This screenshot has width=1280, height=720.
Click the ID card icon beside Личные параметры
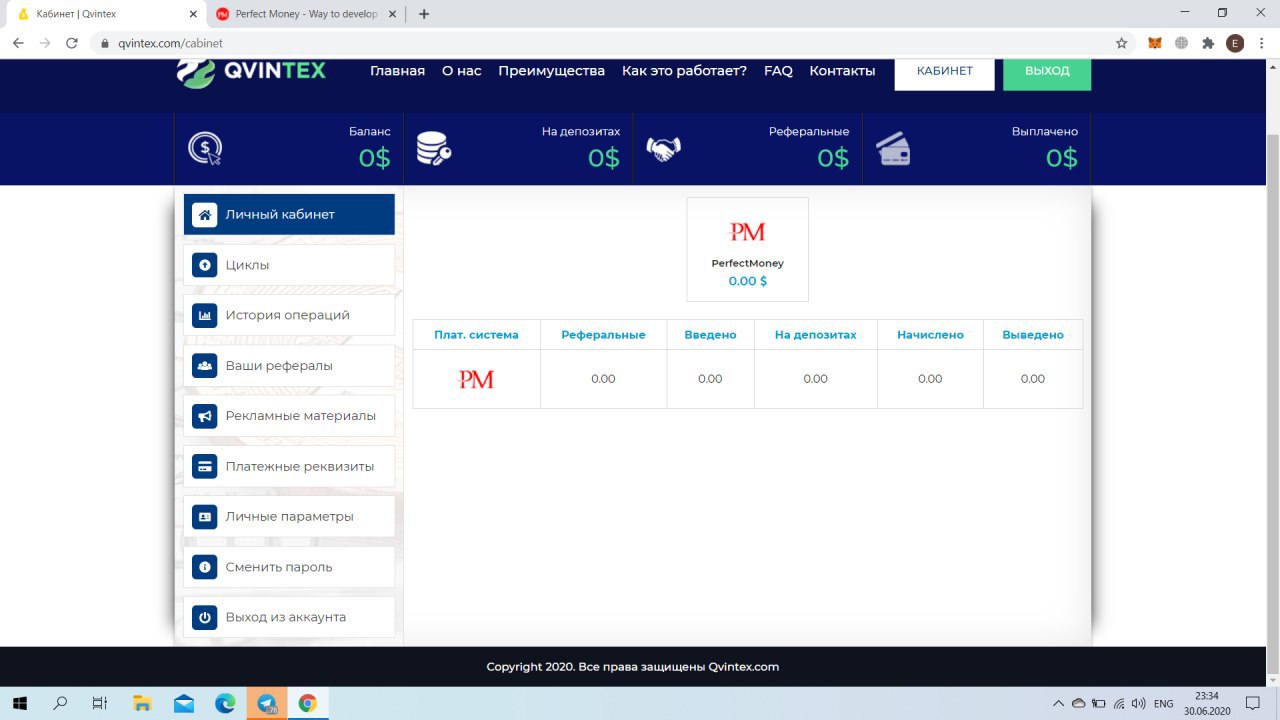pos(205,517)
